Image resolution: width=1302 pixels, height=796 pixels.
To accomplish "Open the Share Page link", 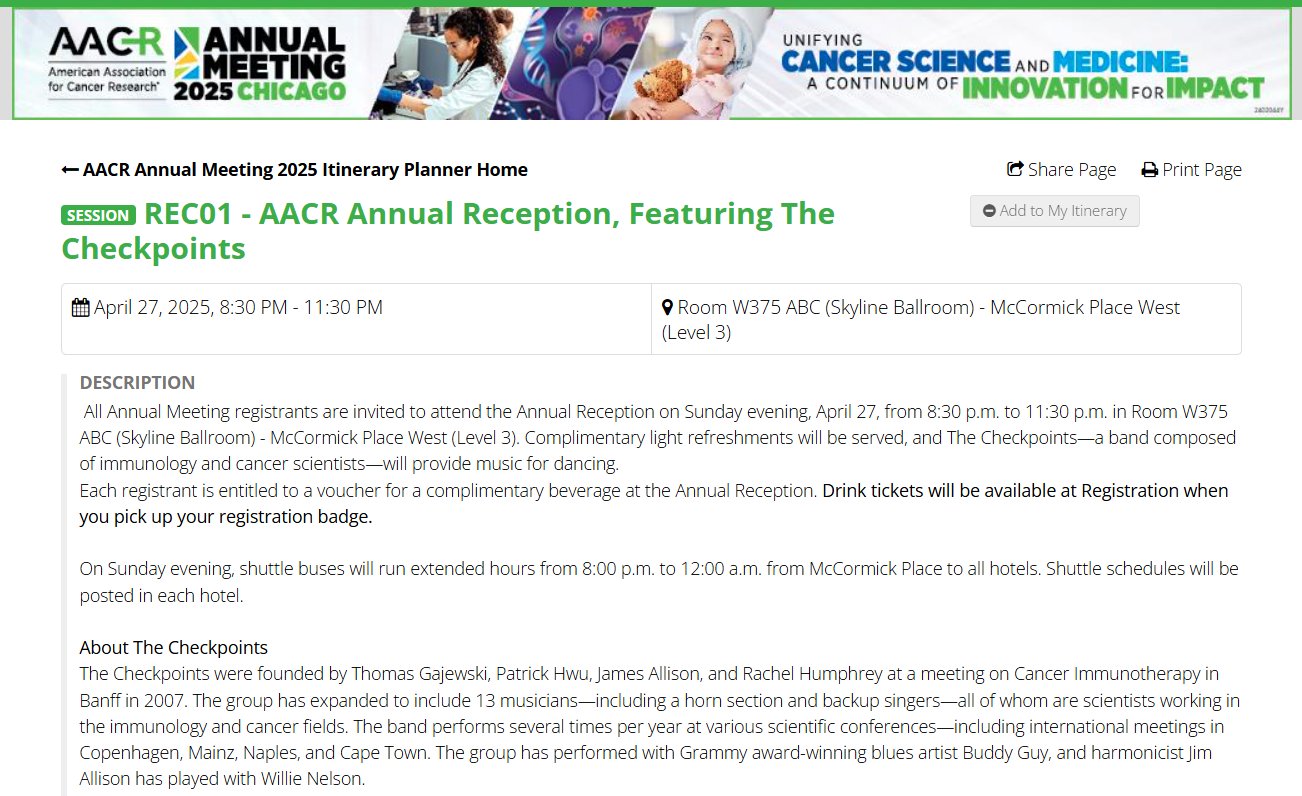I will coord(1061,170).
